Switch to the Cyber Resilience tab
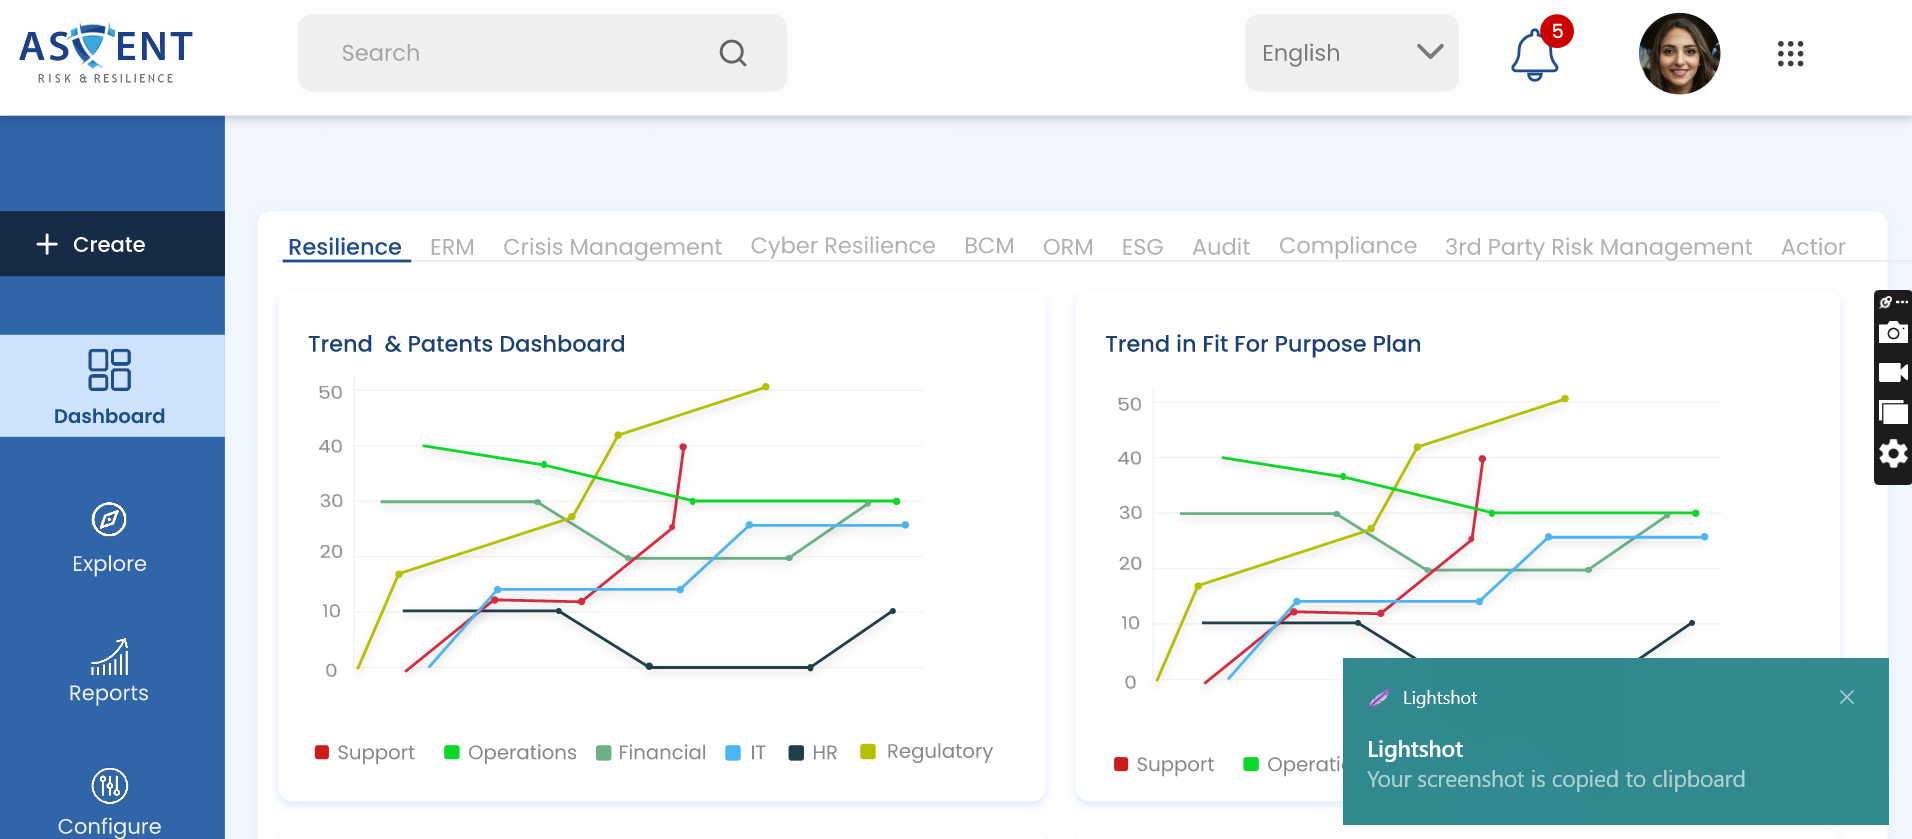The width and height of the screenshot is (1912, 839). [843, 246]
